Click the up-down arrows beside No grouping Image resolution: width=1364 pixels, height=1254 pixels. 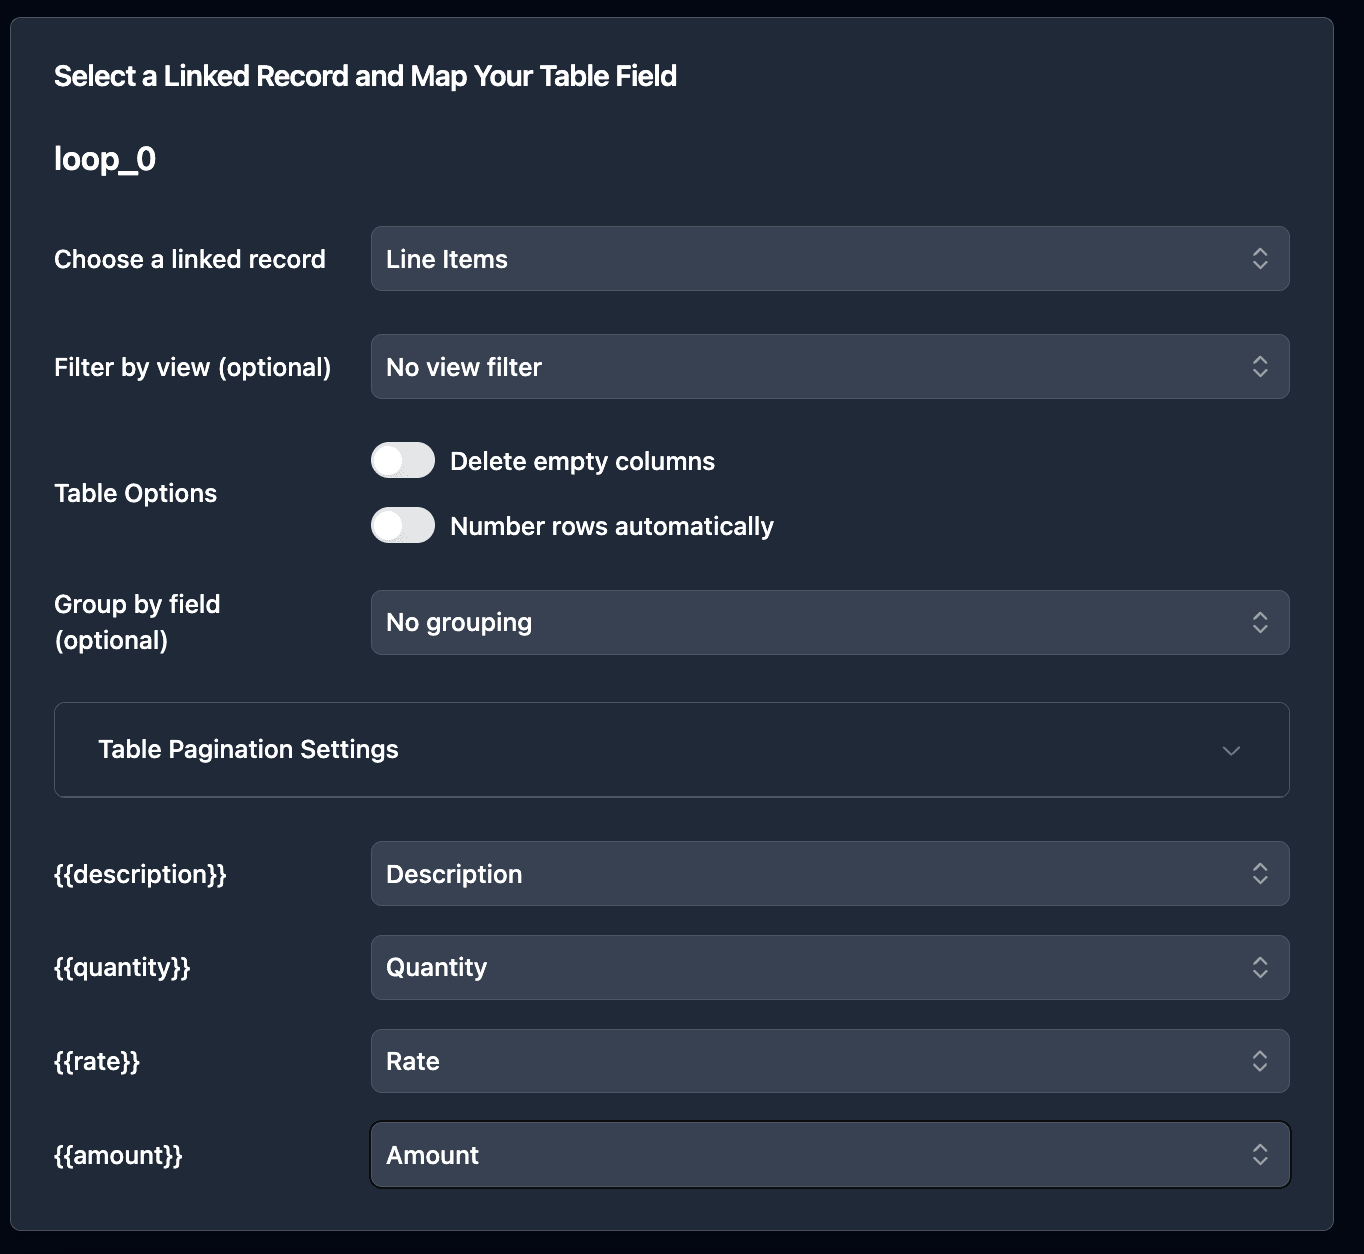(x=1260, y=623)
